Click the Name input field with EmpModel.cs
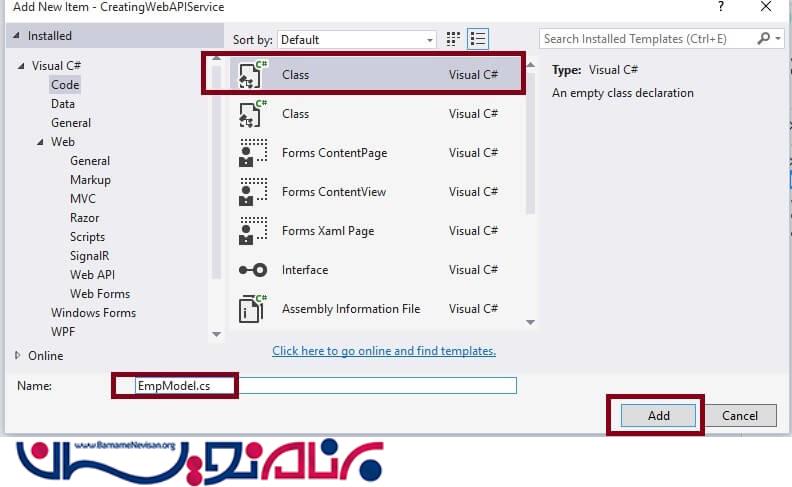The width and height of the screenshot is (792, 487). pos(326,386)
